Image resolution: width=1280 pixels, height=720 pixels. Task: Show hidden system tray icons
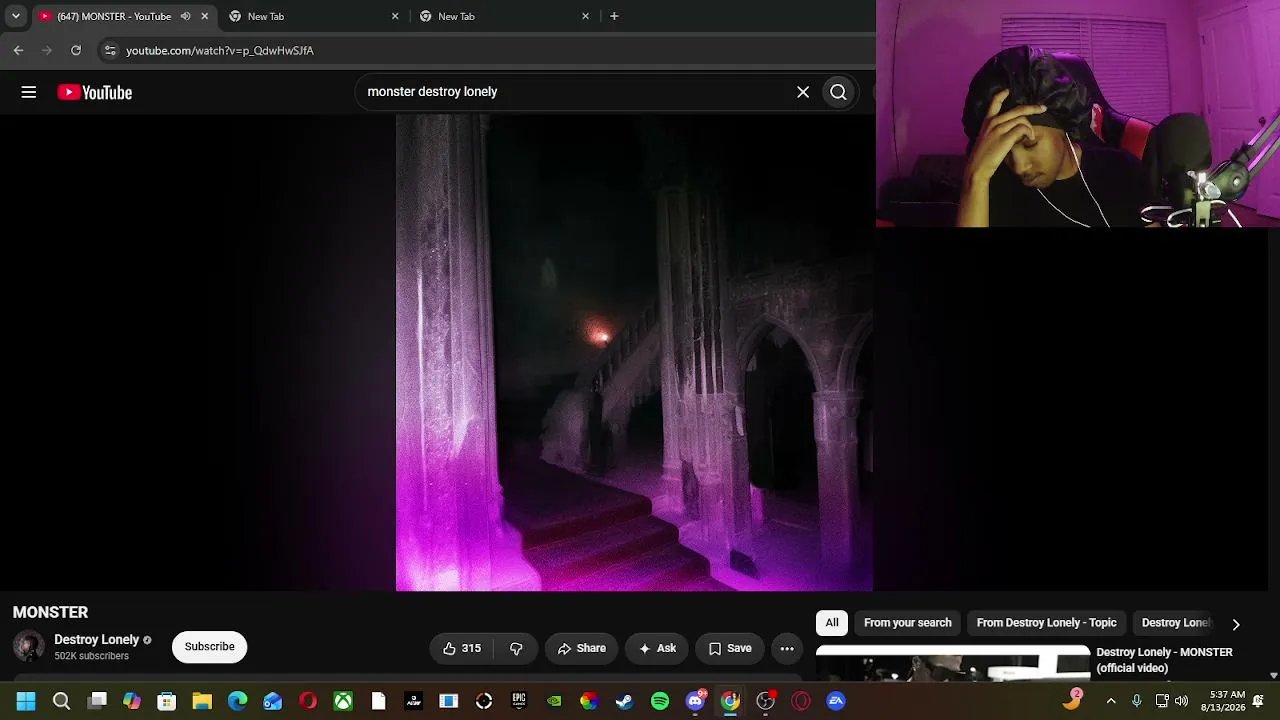pyautogui.click(x=1110, y=701)
